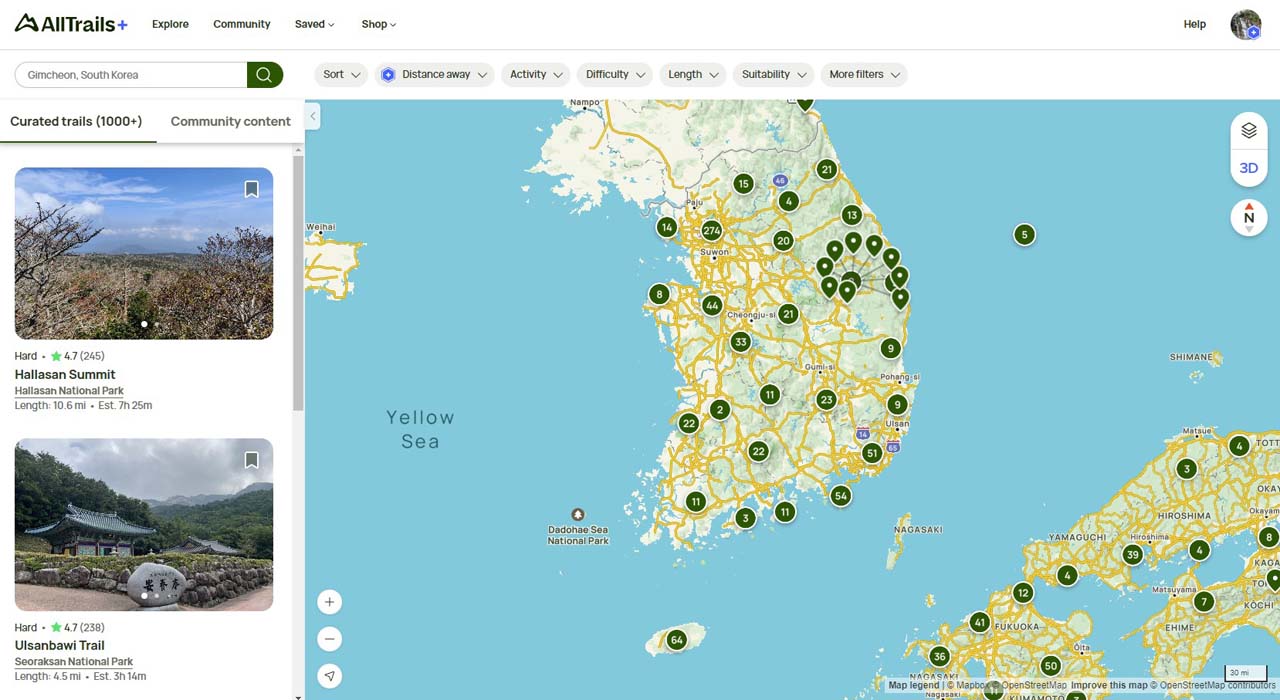Bookmark the Ulsanbawi Trail
This screenshot has height=700, width=1280.
pos(252,460)
